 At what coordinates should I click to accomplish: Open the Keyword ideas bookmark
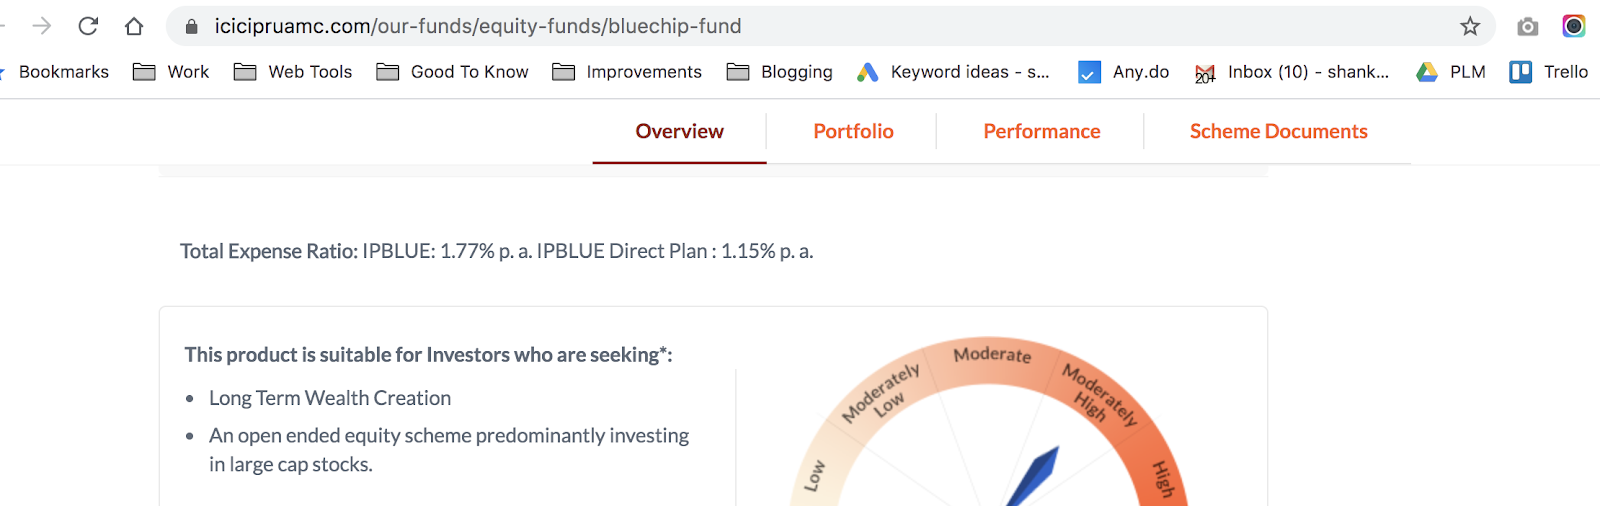coord(953,72)
